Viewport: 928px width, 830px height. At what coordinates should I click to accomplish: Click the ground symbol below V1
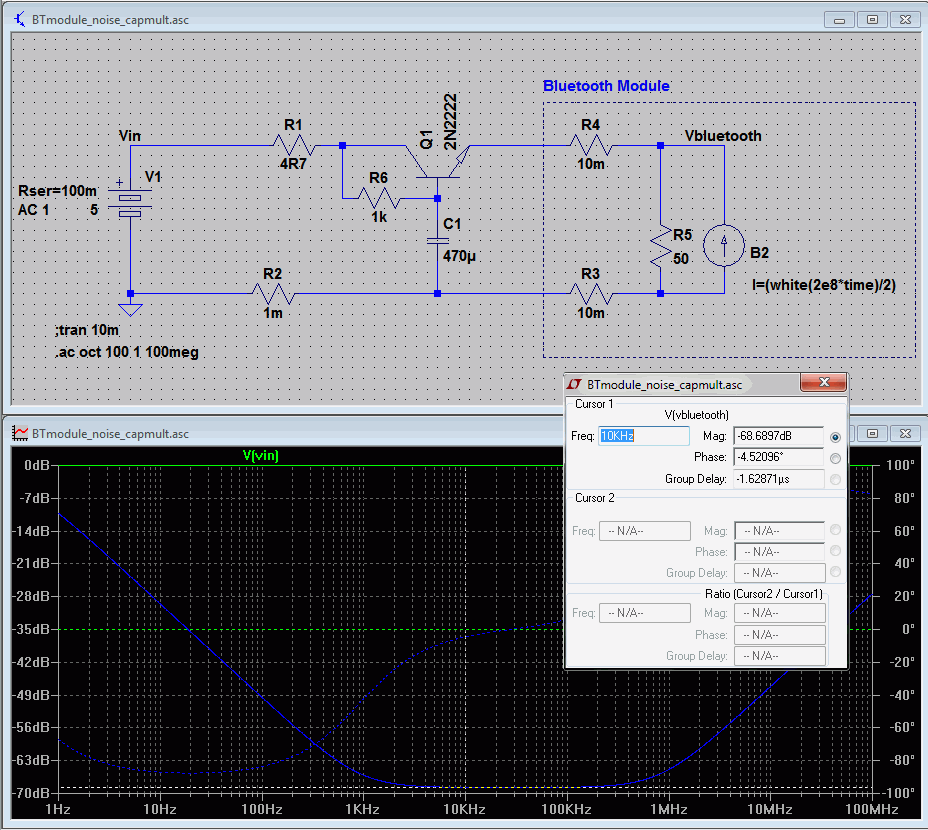tap(130, 306)
